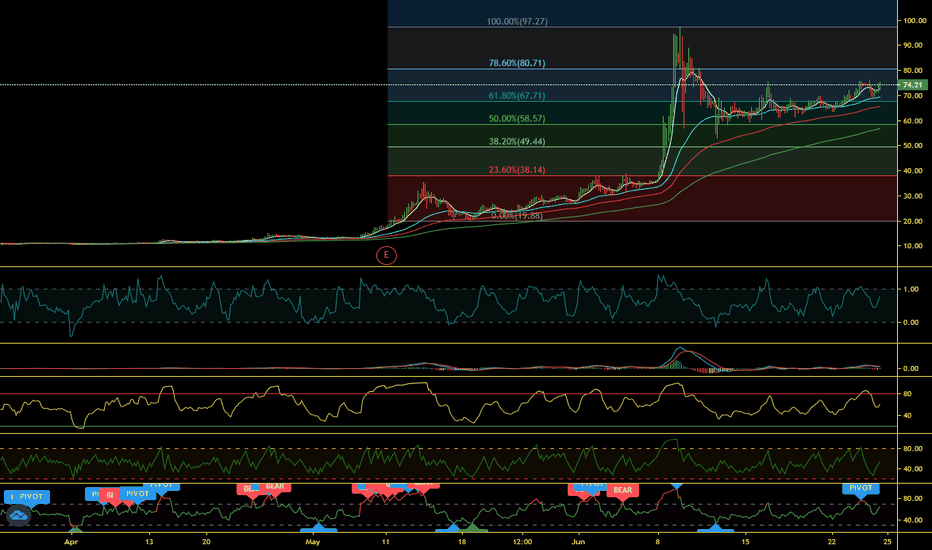Click the 90.00 price scale value
The width and height of the screenshot is (932, 550).
pyautogui.click(x=914, y=46)
